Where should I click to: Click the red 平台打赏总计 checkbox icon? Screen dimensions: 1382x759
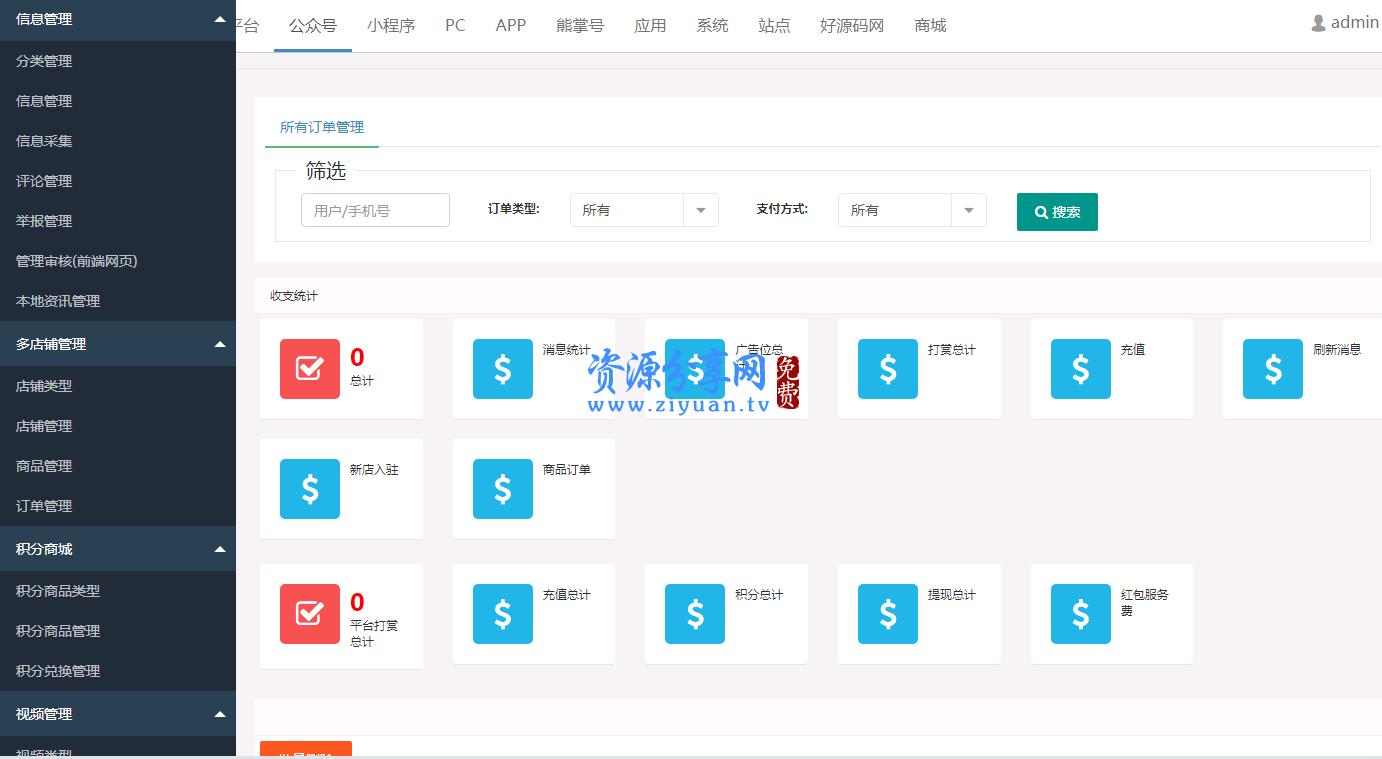click(310, 614)
